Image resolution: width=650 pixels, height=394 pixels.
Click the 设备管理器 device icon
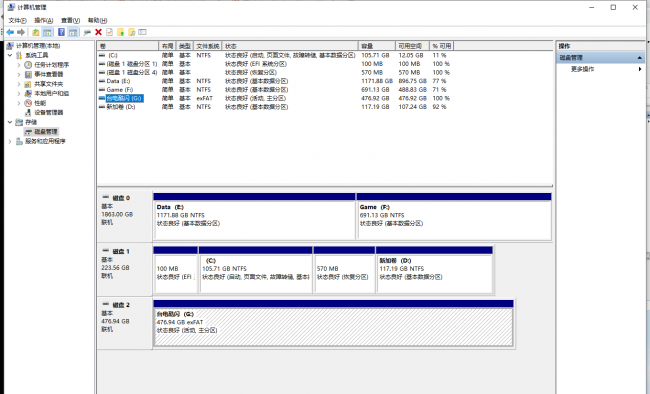point(28,112)
